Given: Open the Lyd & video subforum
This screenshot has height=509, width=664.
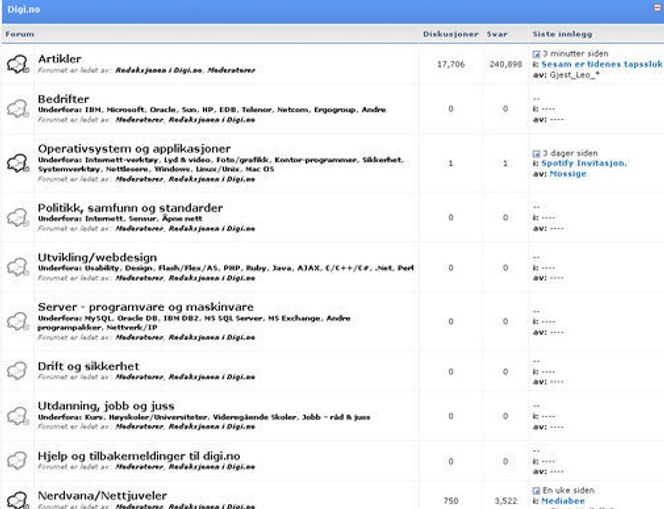Looking at the screenshot, I should tap(187, 160).
